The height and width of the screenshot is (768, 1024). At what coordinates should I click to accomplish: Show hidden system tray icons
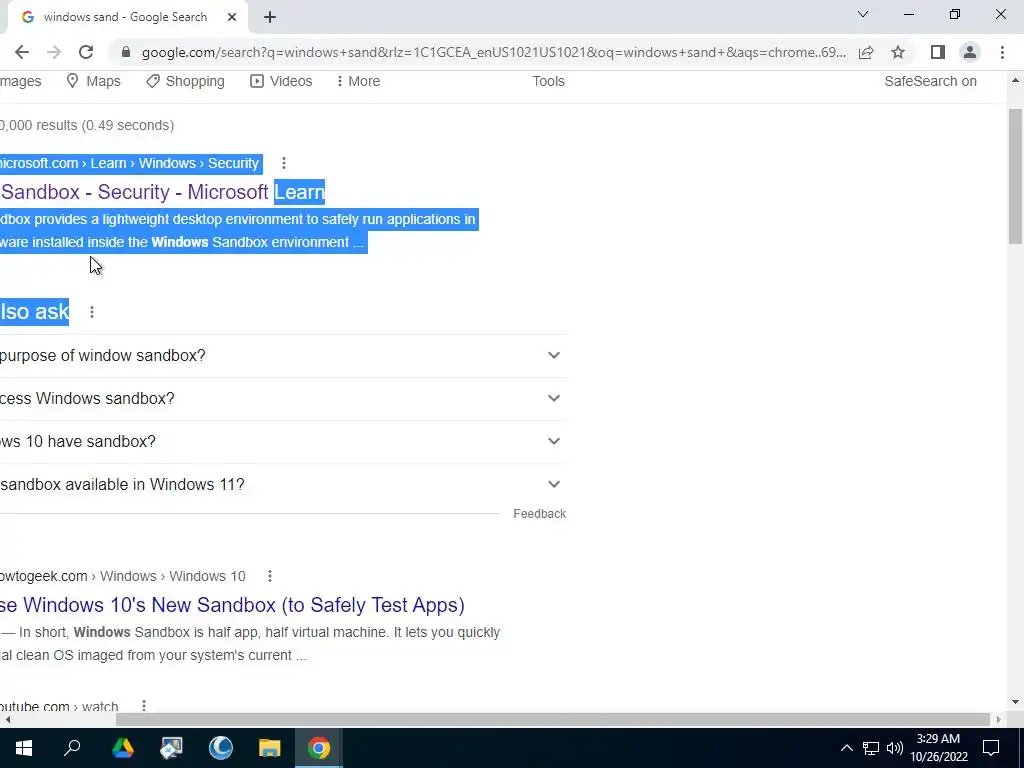846,748
